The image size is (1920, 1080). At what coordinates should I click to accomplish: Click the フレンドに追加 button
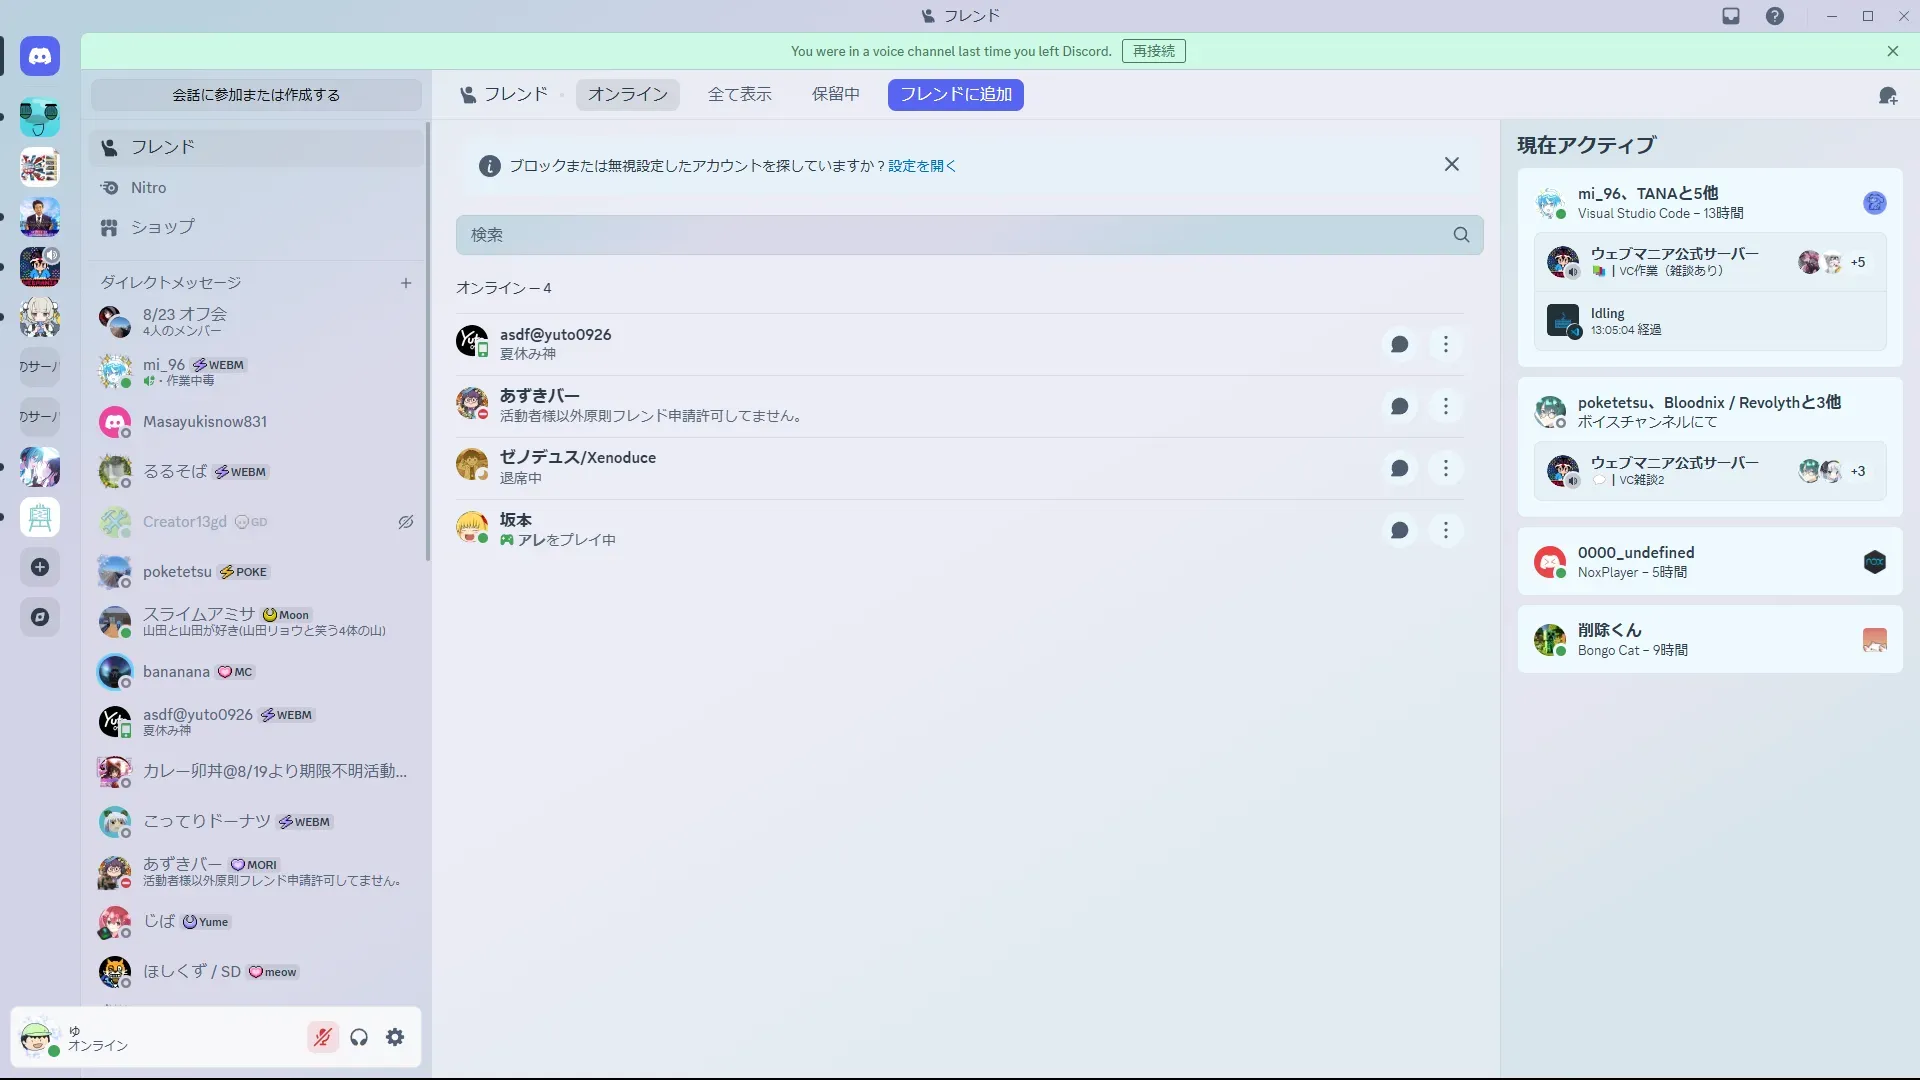click(955, 94)
